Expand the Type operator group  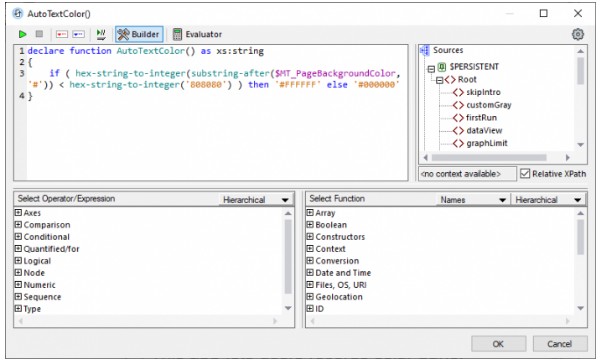18,308
